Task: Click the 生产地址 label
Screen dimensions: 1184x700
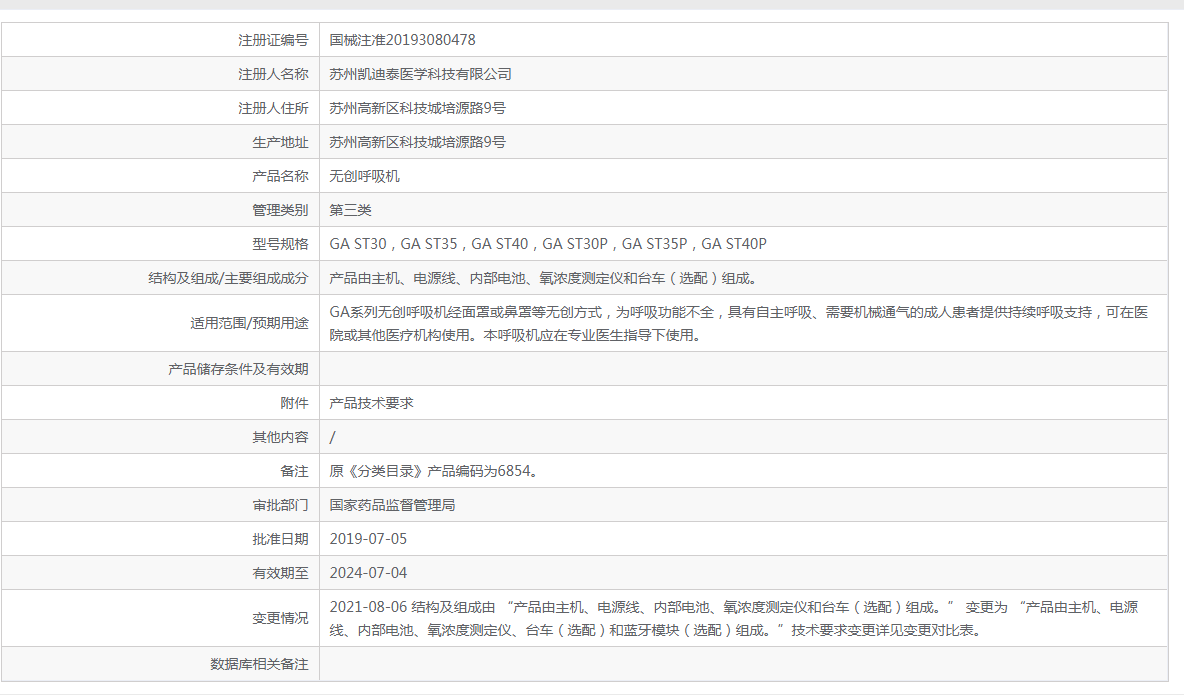Action: (280, 142)
